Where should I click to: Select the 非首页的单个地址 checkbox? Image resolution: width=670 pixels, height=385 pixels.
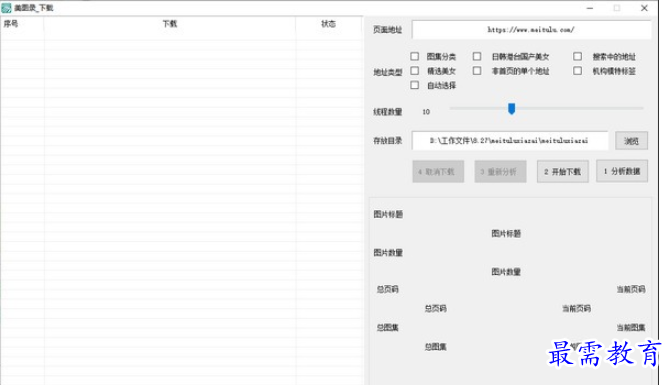point(477,71)
